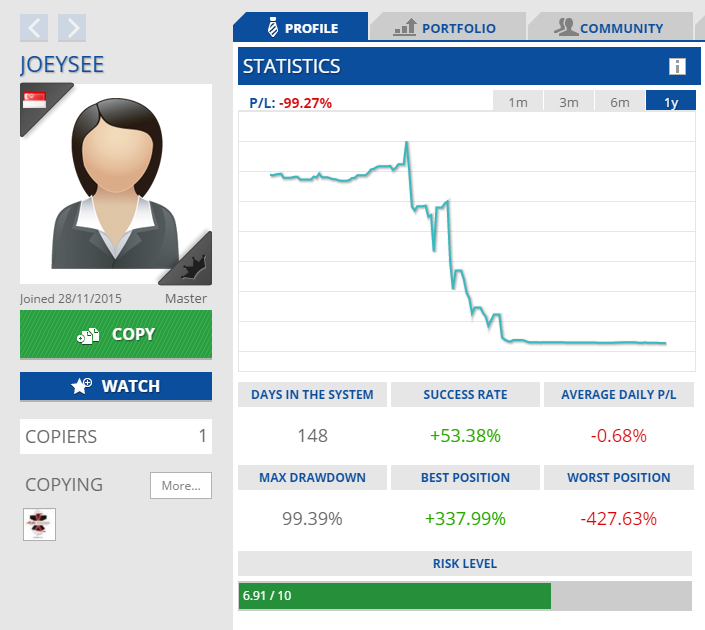Viewport: 705px width, 630px height.
Task: Select the 3m chart period
Action: (569, 102)
